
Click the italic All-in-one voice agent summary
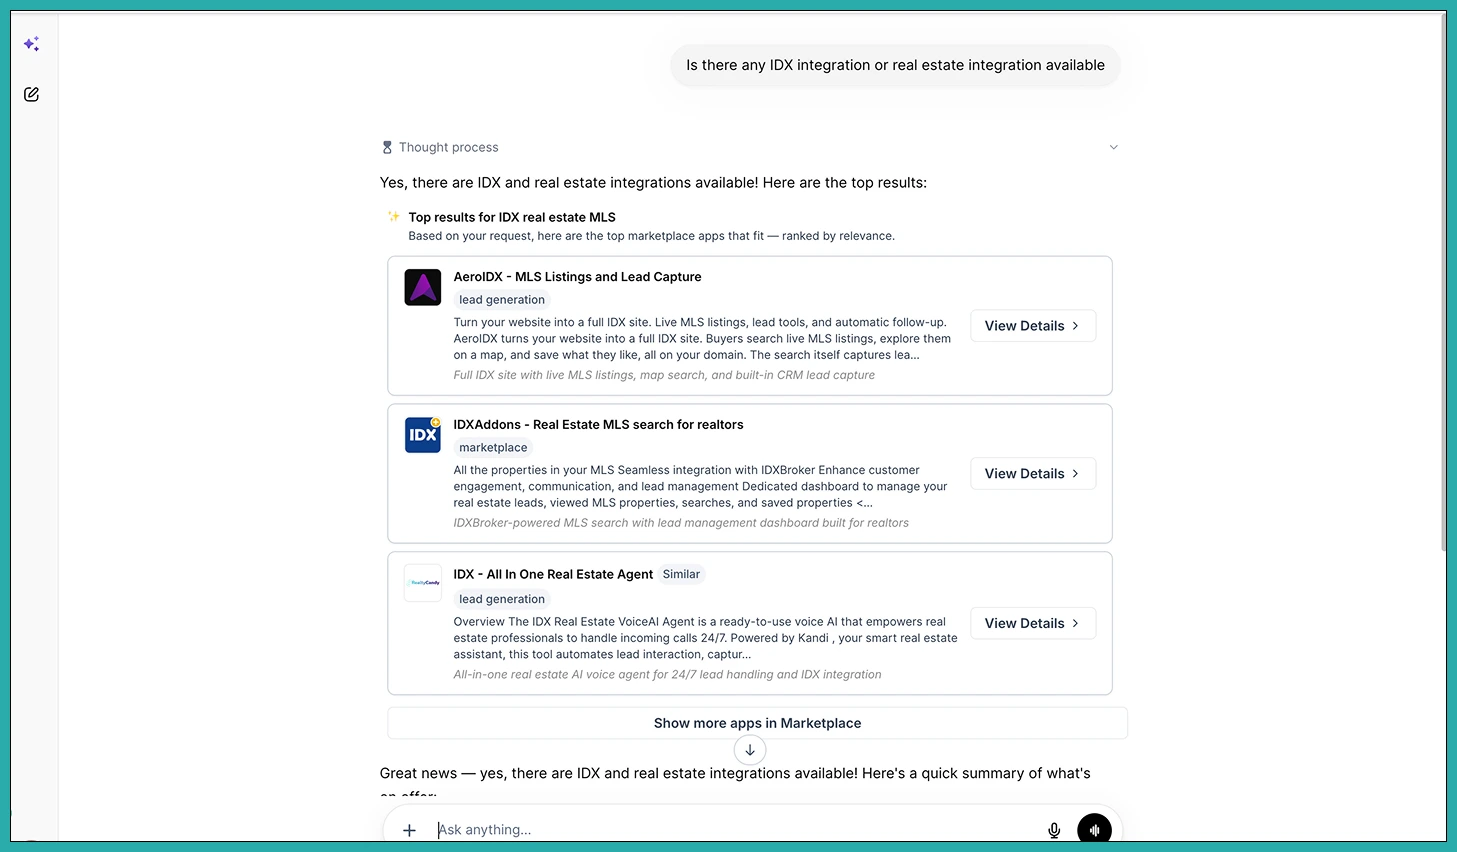[x=667, y=675]
